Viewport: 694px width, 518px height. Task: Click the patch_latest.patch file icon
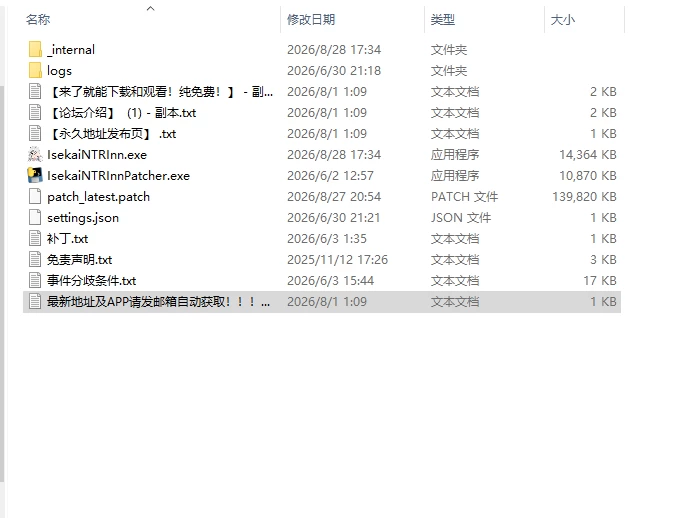35,197
